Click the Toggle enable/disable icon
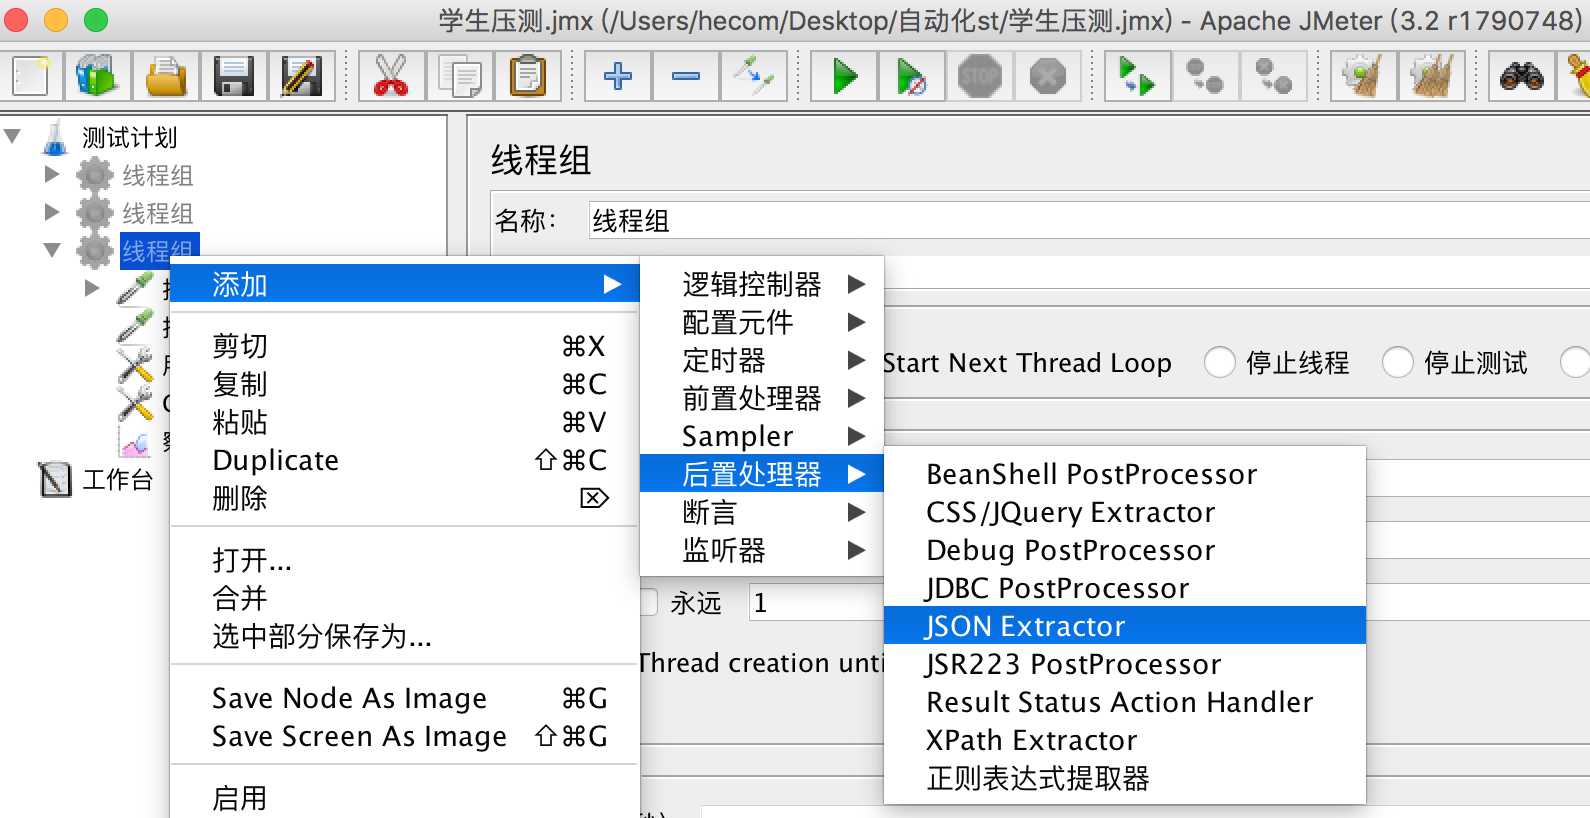 pyautogui.click(x=754, y=76)
